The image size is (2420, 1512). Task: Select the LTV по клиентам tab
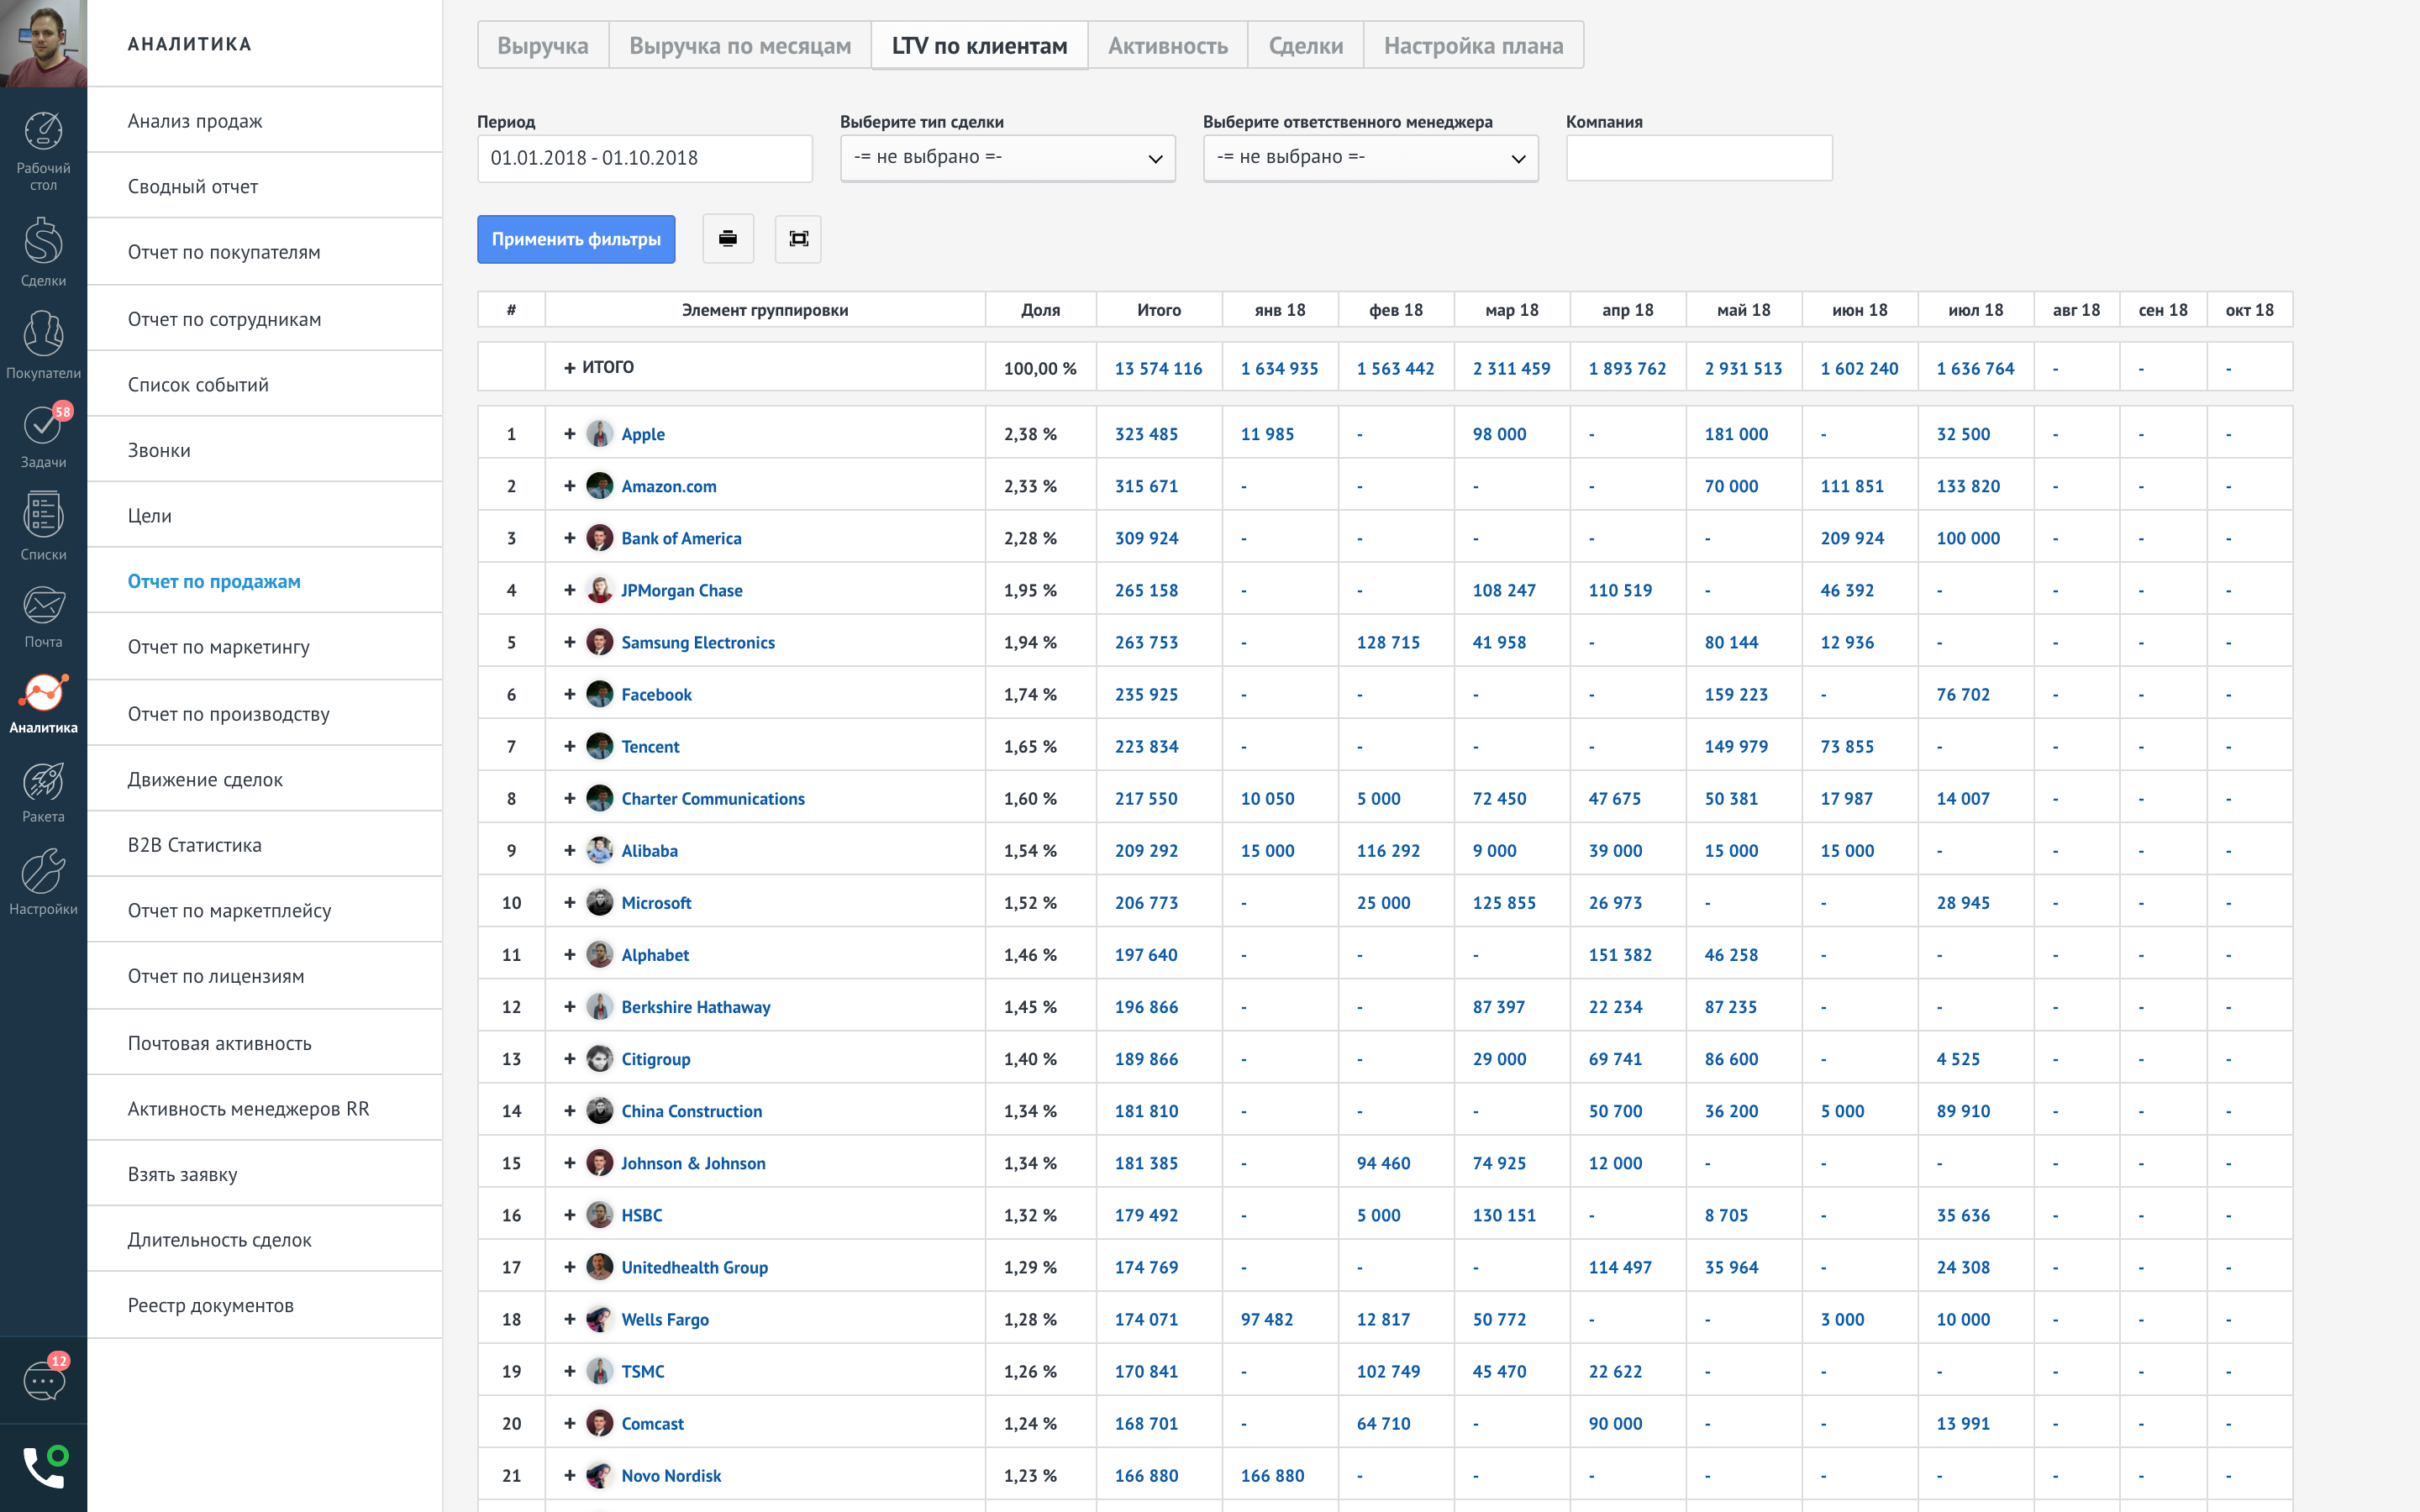[x=979, y=45]
